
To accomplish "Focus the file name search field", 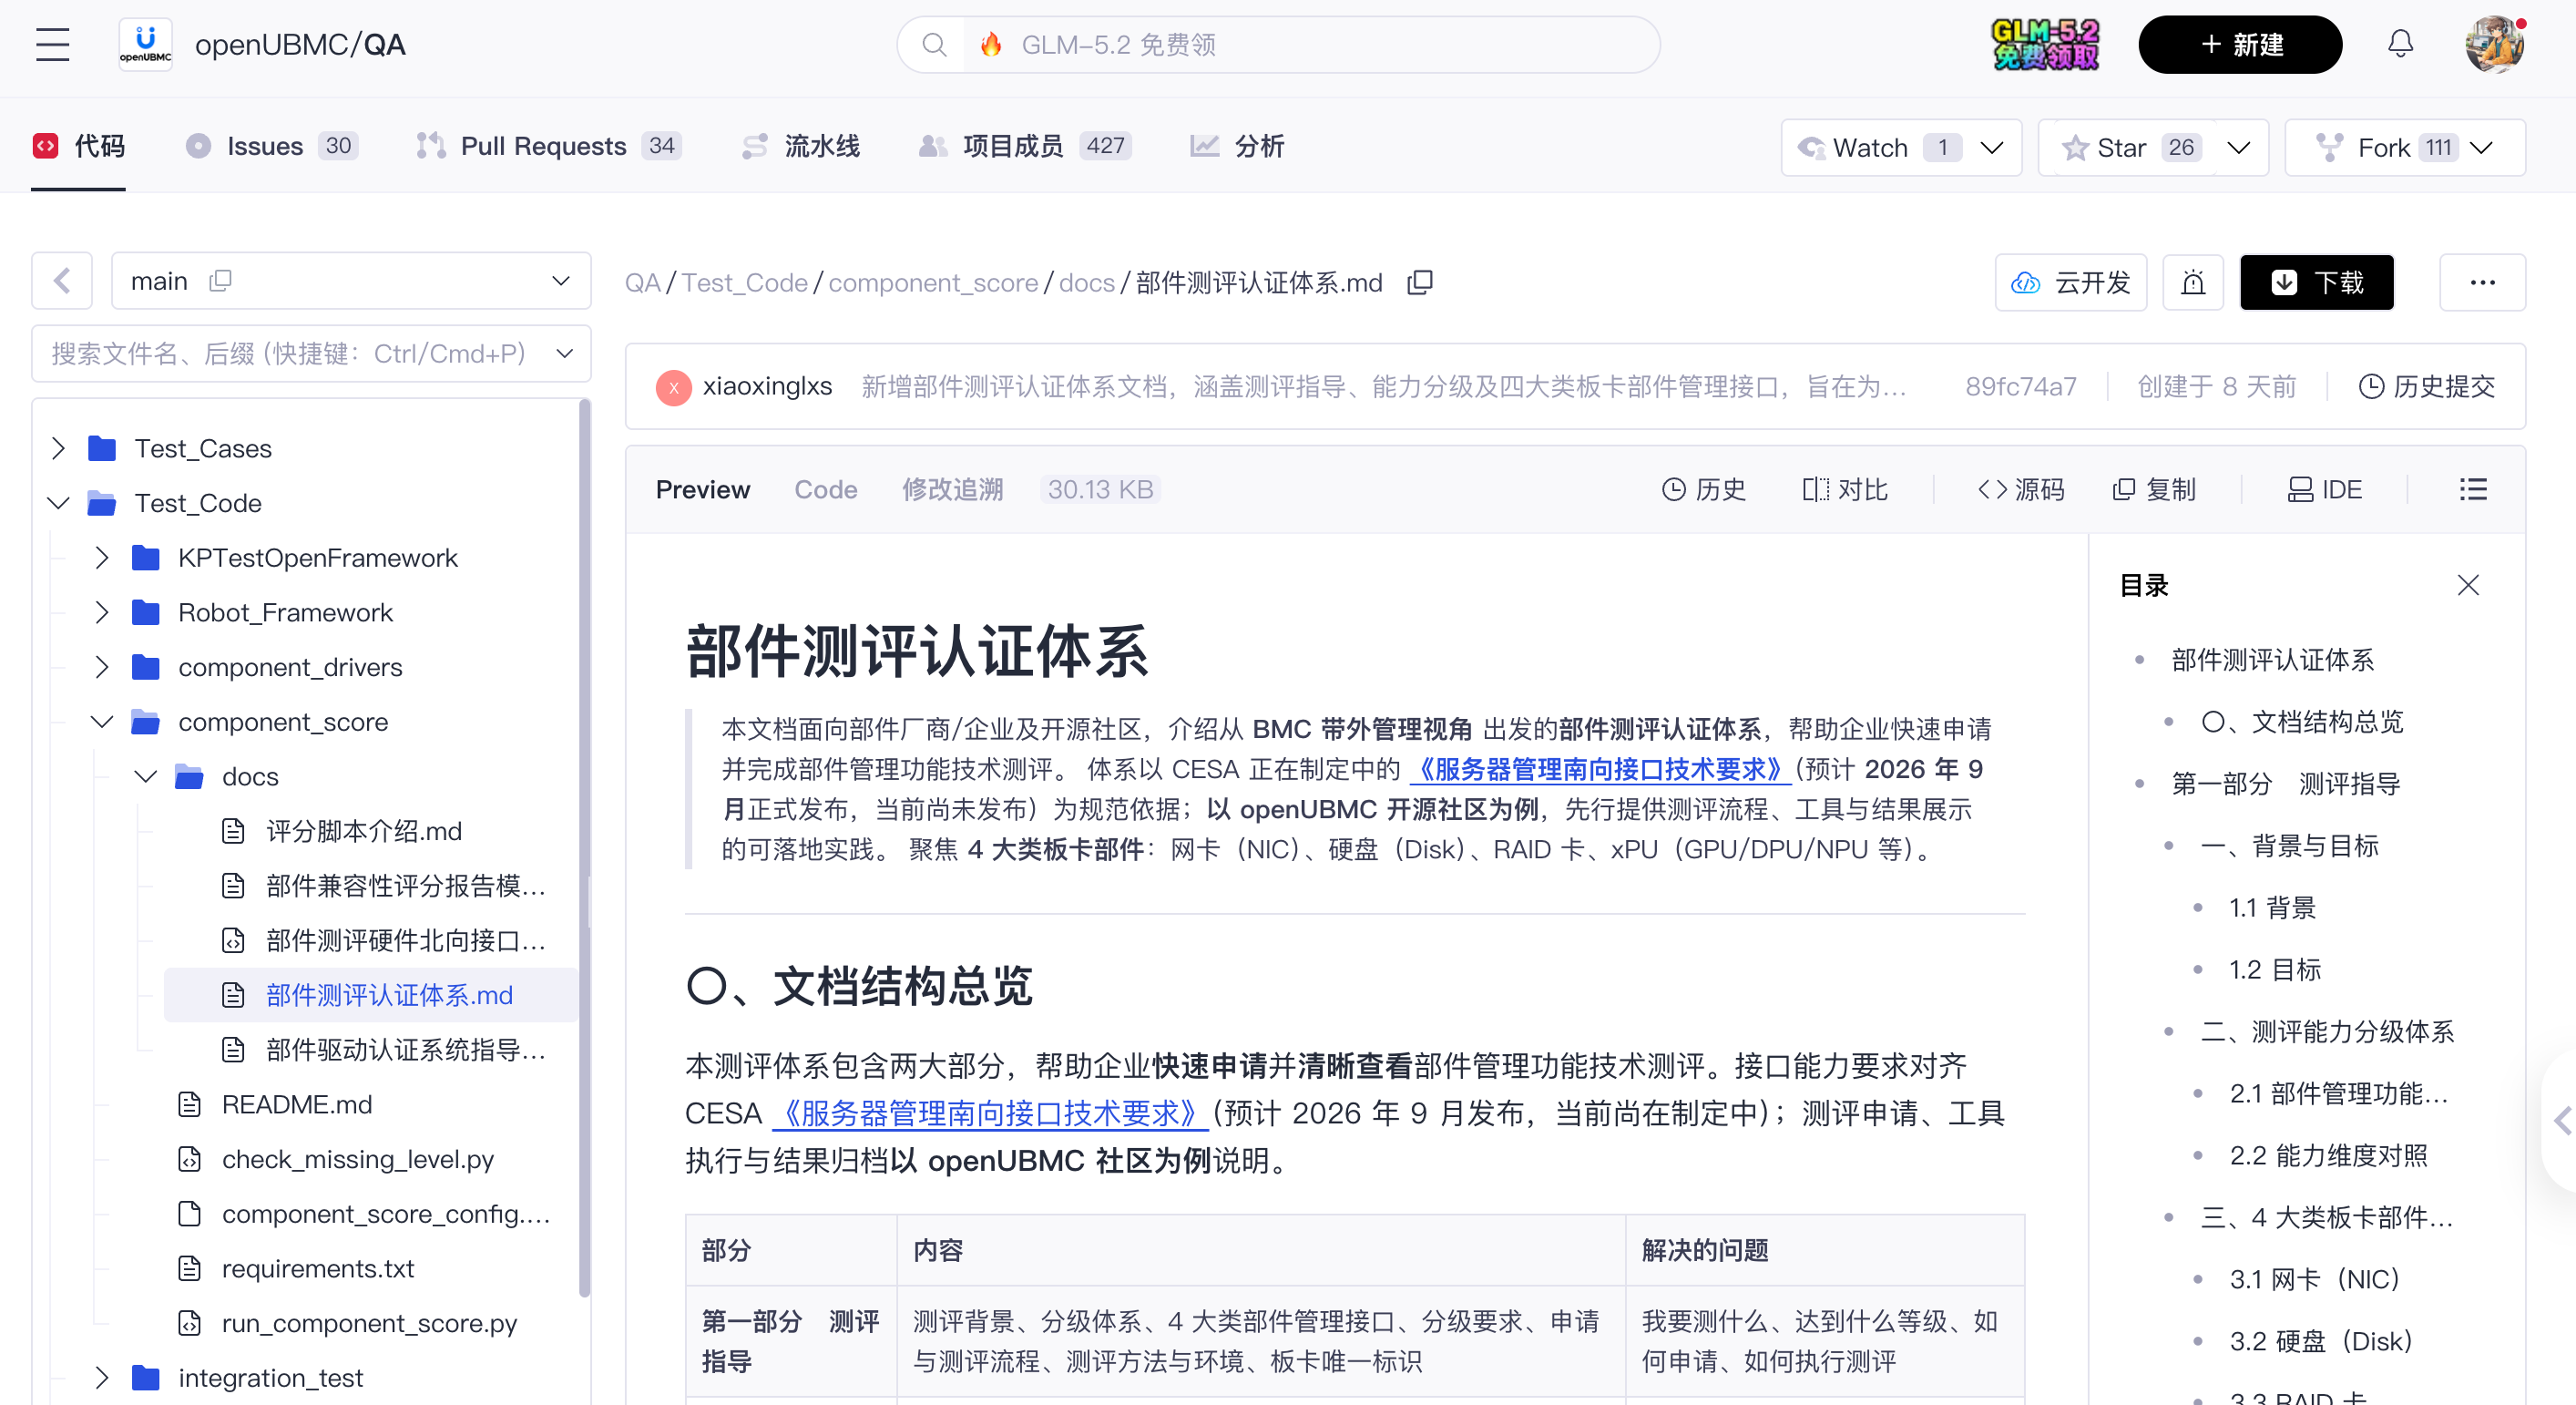I will [290, 353].
